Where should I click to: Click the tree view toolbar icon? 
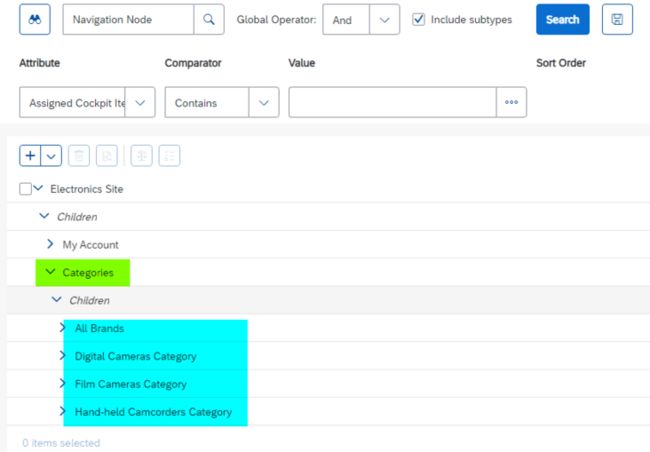pos(141,156)
